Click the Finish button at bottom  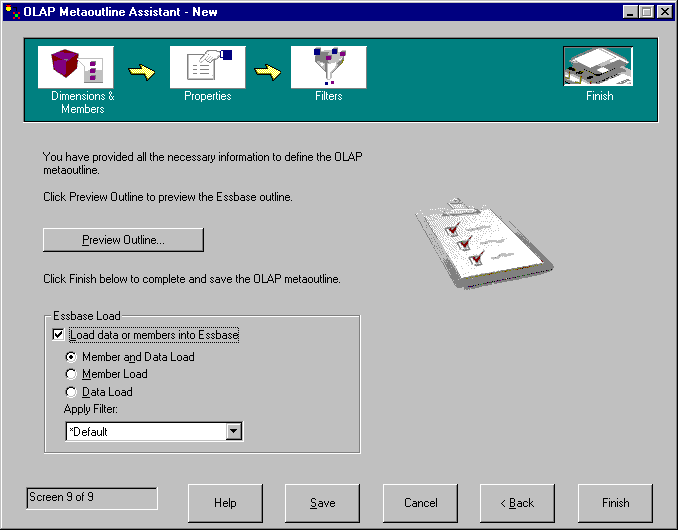[x=615, y=503]
